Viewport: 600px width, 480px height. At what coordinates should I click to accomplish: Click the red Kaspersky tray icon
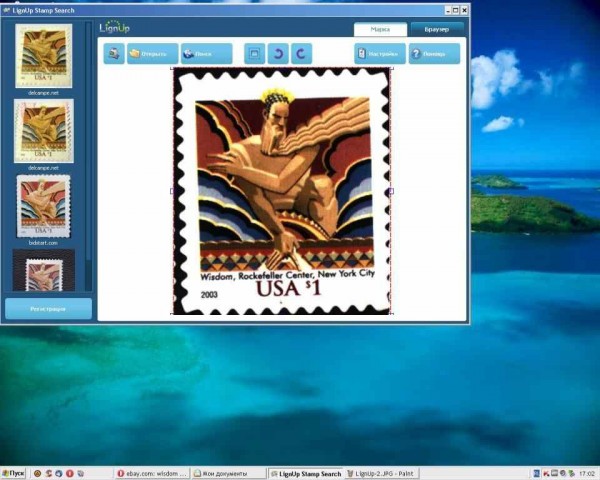(x=546, y=473)
